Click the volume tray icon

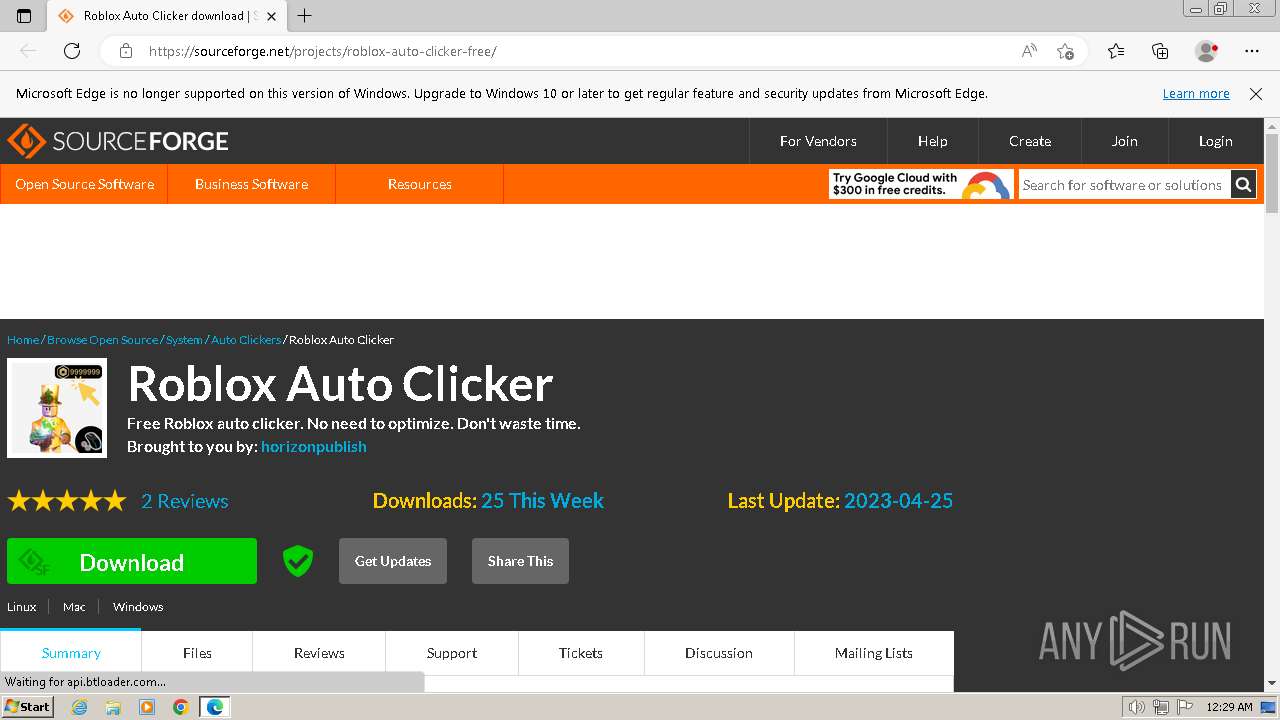point(1137,707)
